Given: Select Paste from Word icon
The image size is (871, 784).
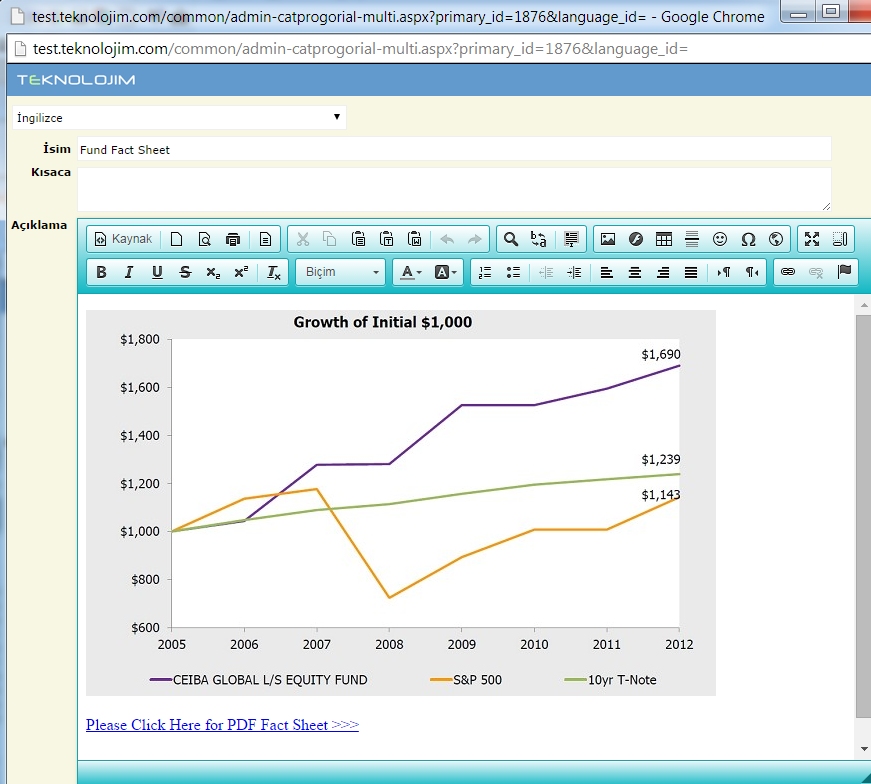Looking at the screenshot, I should [414, 239].
